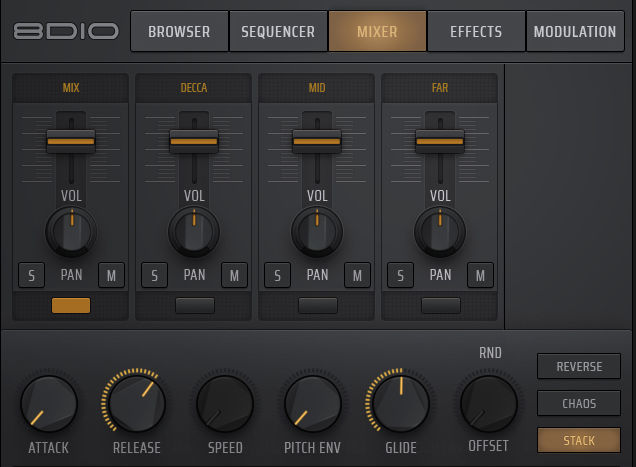Enable the DECCA channel load button

195,305
